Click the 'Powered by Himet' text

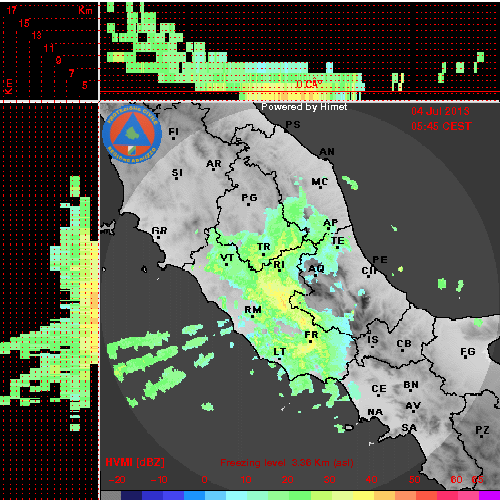[304, 107]
